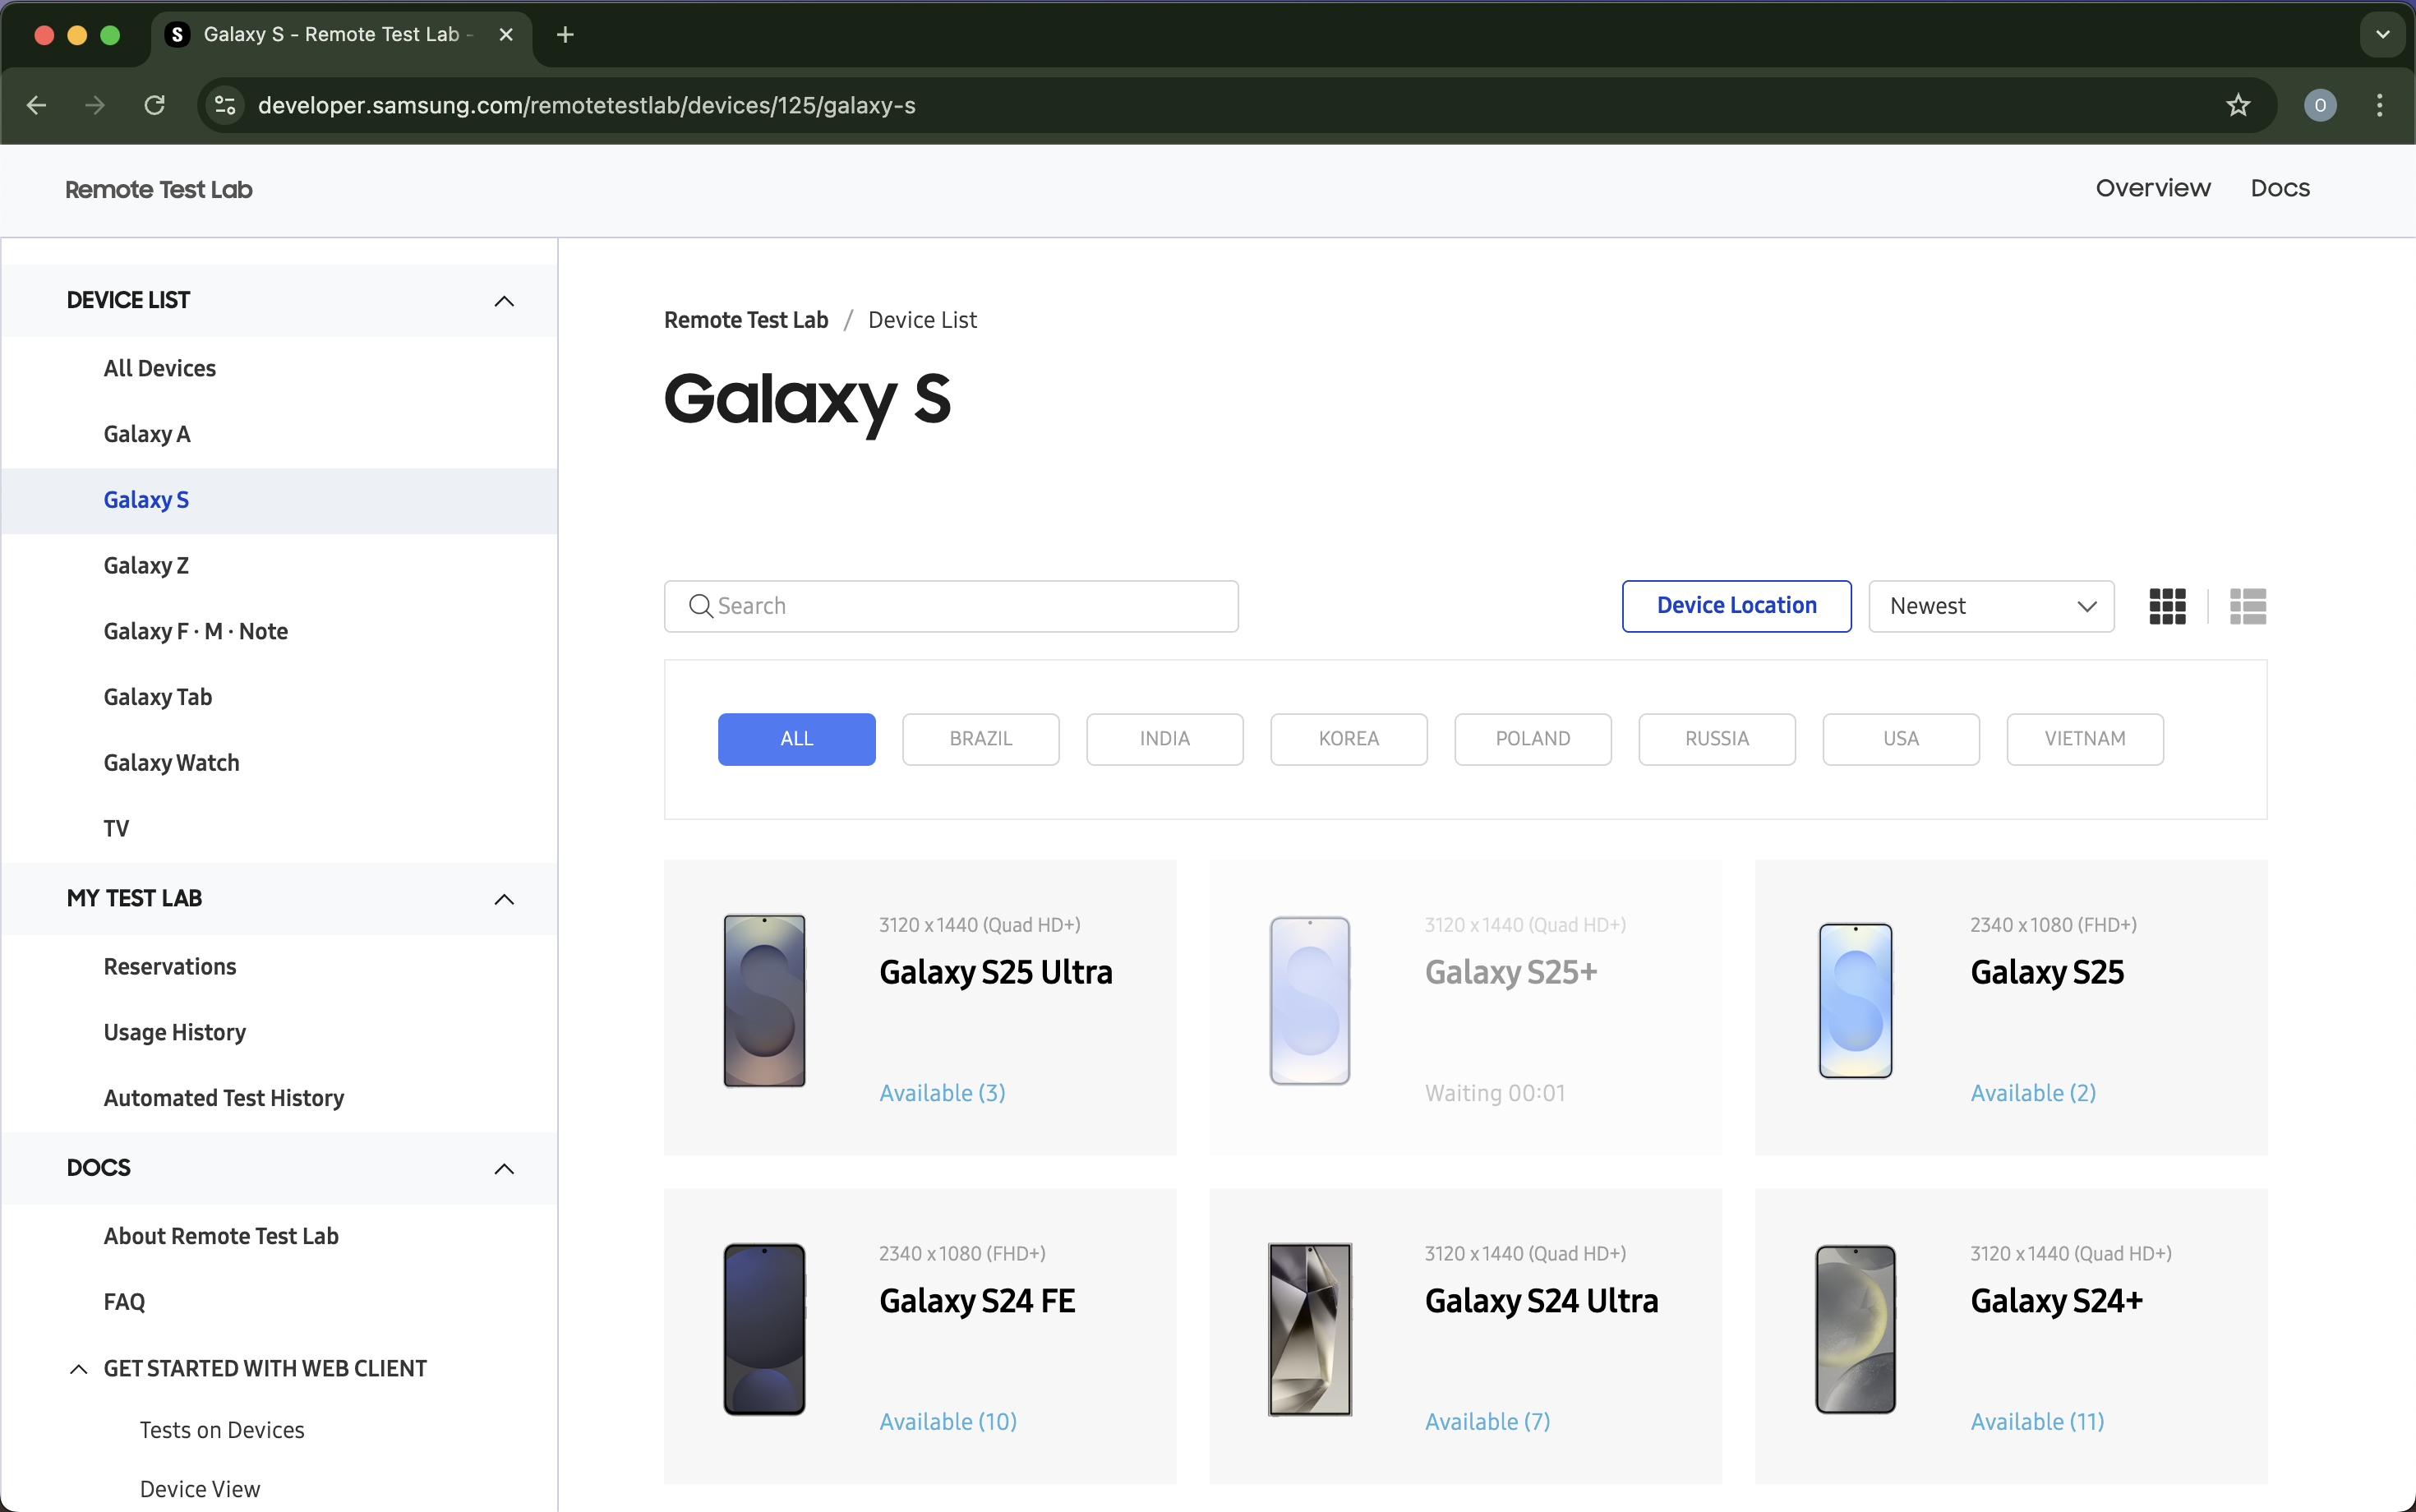Image resolution: width=2416 pixels, height=1512 pixels.
Task: Select Galaxy S in sidebar
Action: click(146, 500)
